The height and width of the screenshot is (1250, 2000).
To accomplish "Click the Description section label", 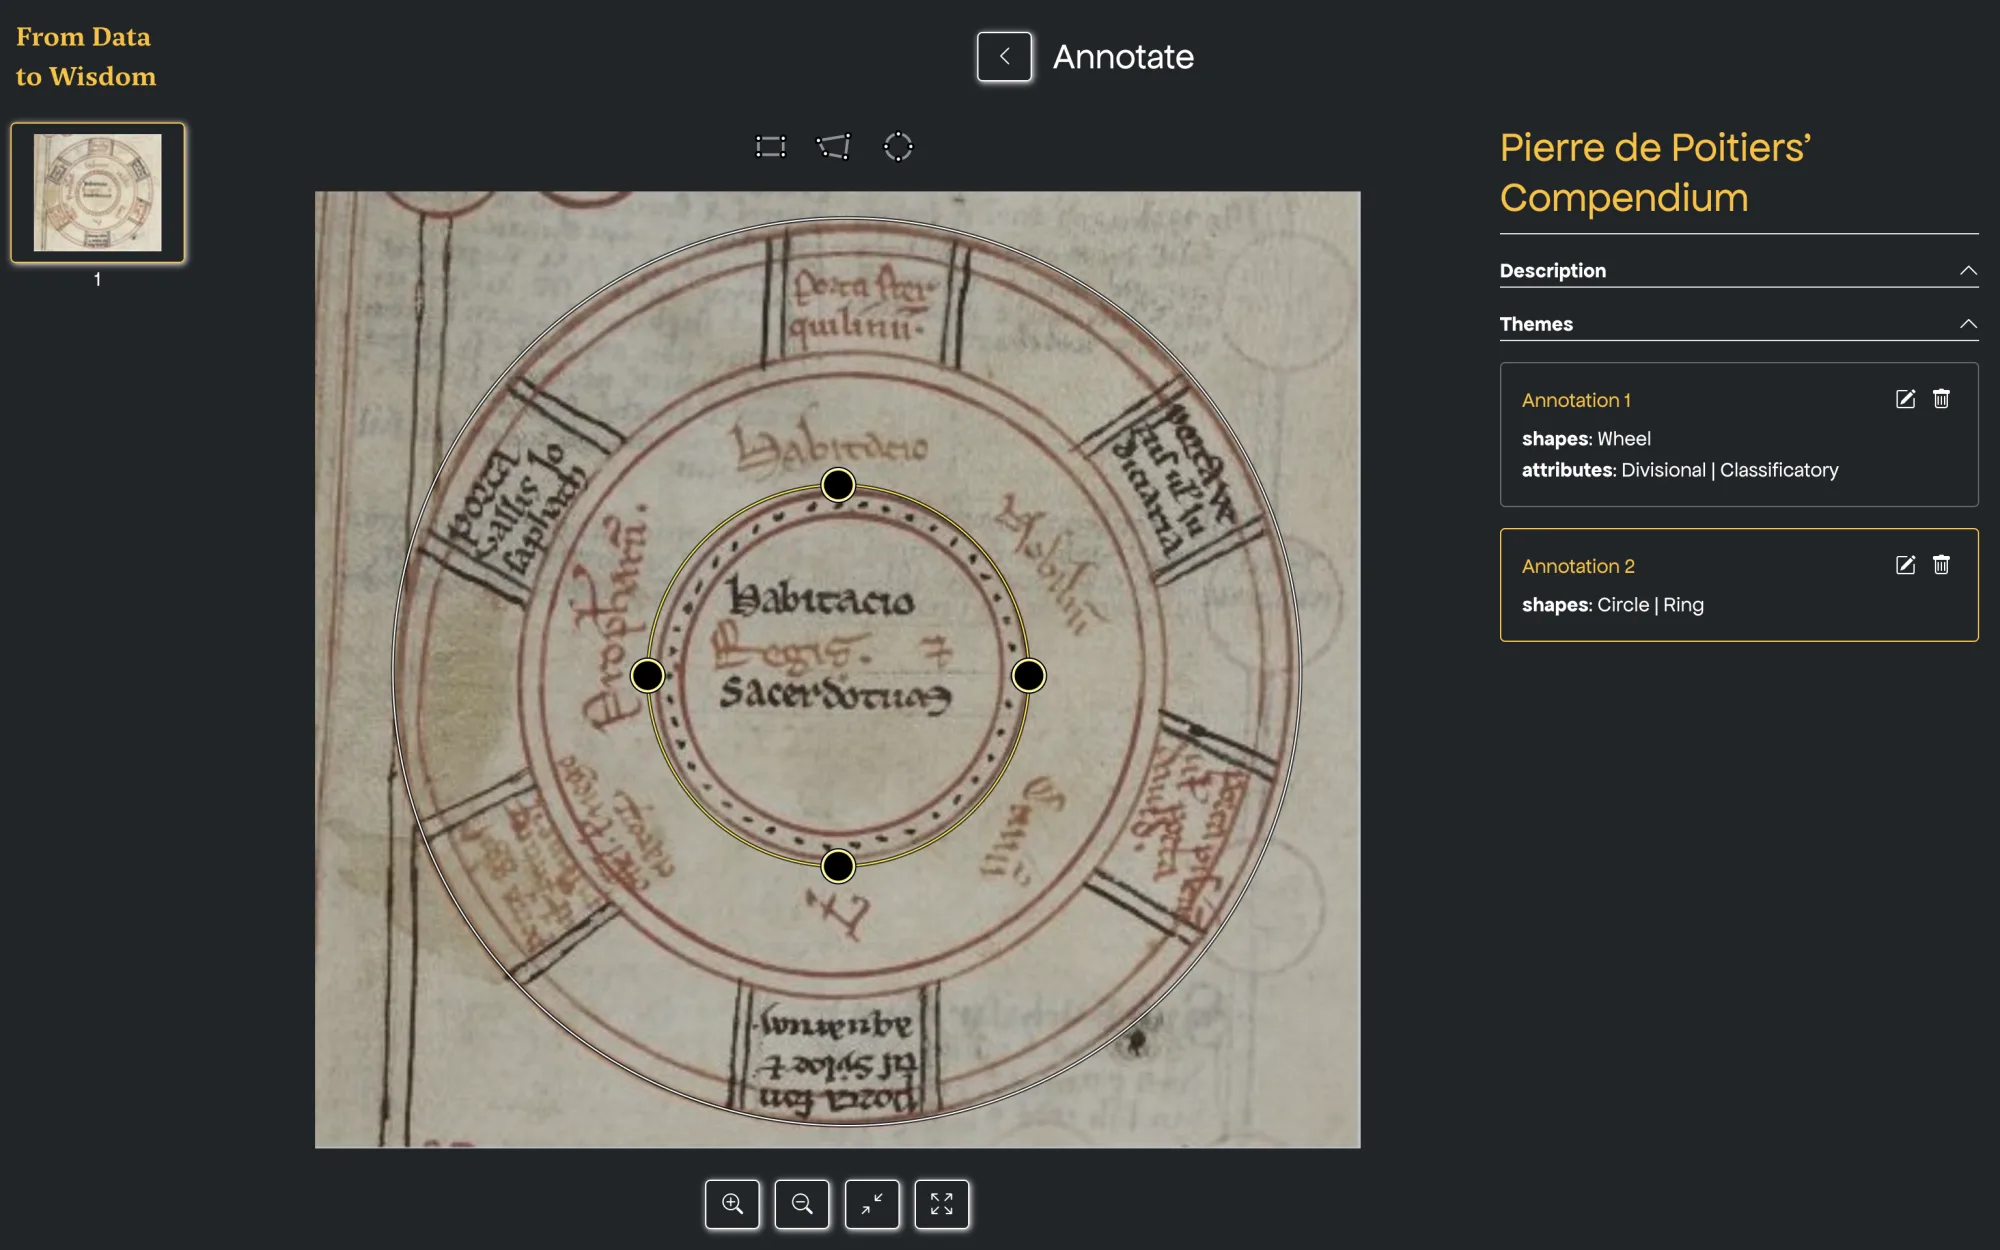I will (1553, 271).
